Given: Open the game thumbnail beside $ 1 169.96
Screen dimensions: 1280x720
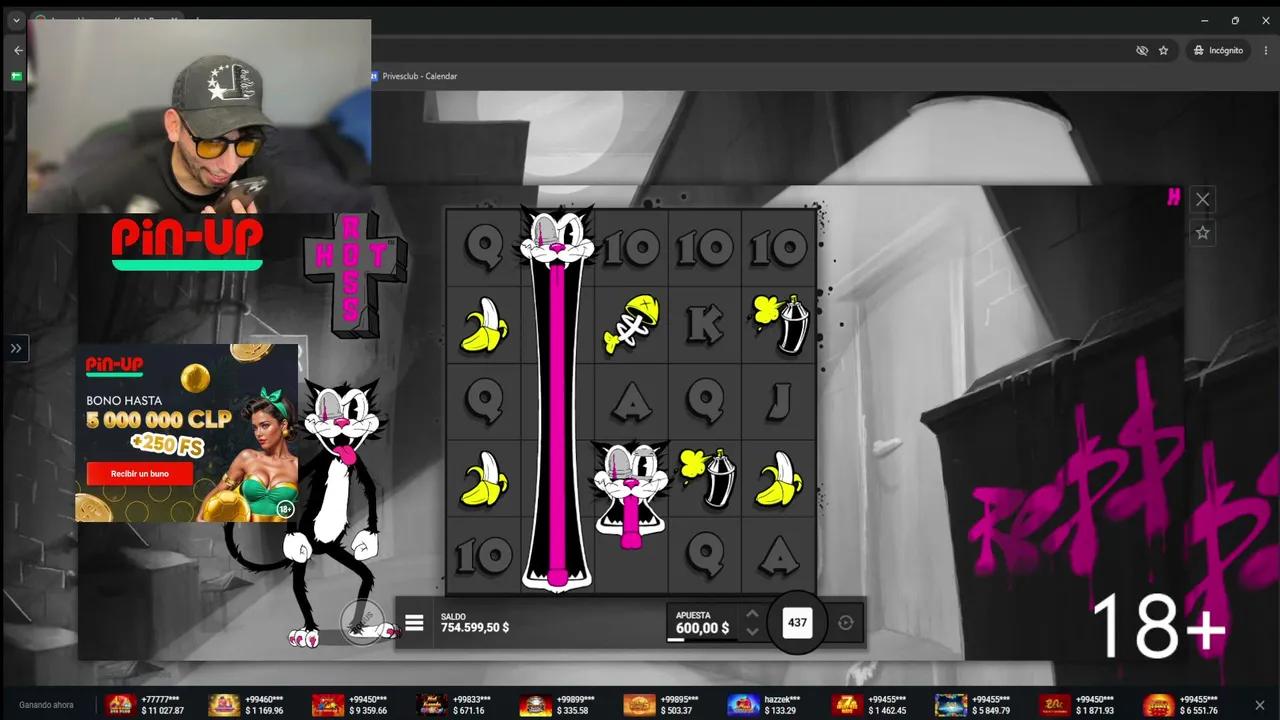Looking at the screenshot, I should point(224,705).
